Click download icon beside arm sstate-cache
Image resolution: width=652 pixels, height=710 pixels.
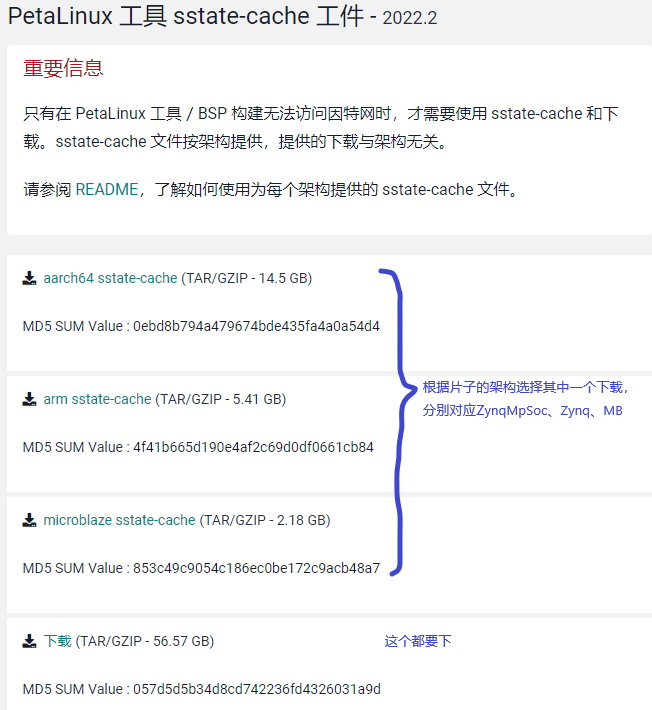[x=29, y=399]
